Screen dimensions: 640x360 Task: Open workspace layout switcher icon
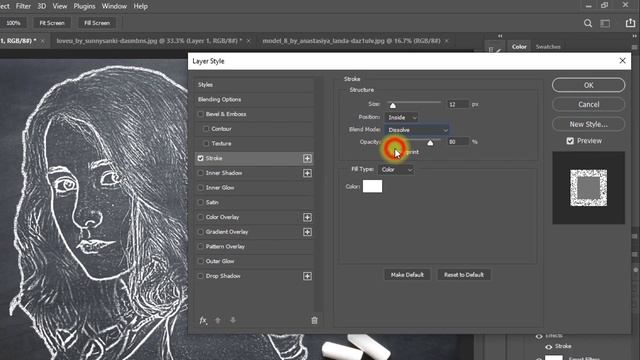(605, 23)
